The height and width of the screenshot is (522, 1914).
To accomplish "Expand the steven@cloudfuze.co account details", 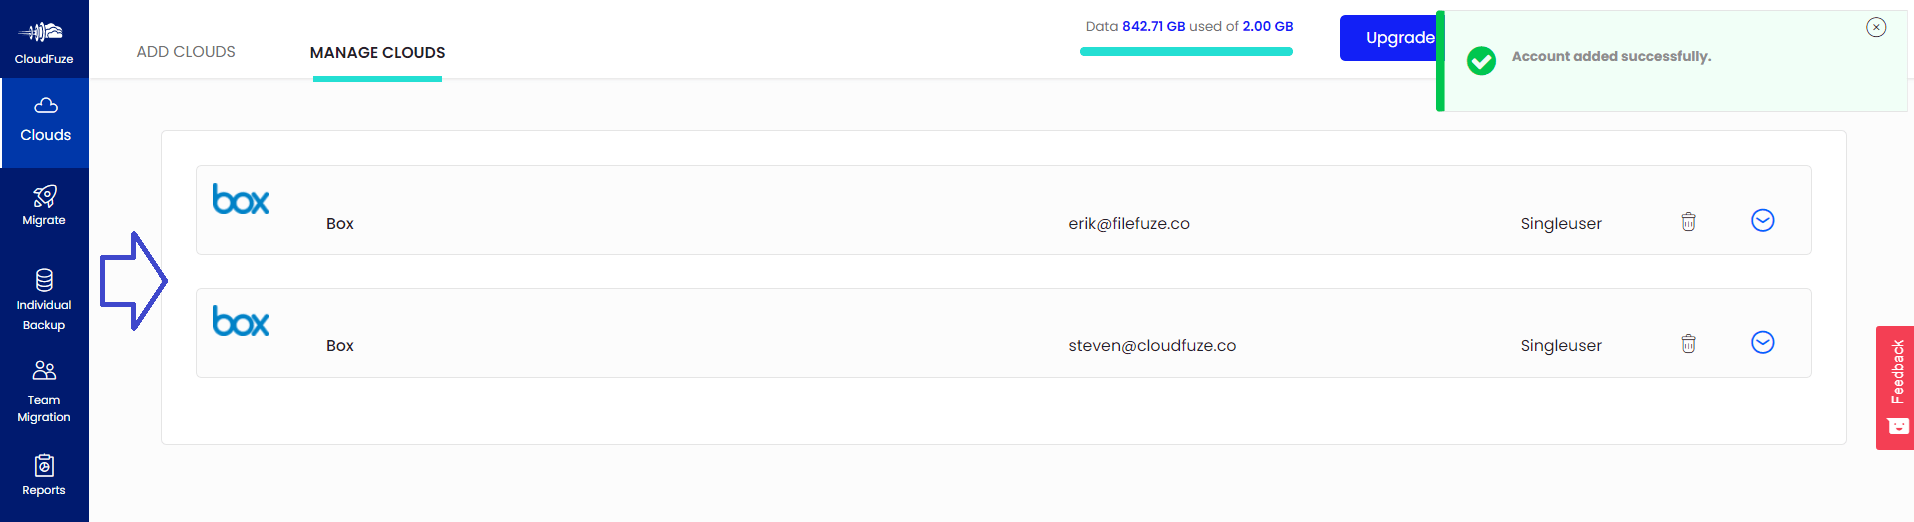I will pos(1763,342).
